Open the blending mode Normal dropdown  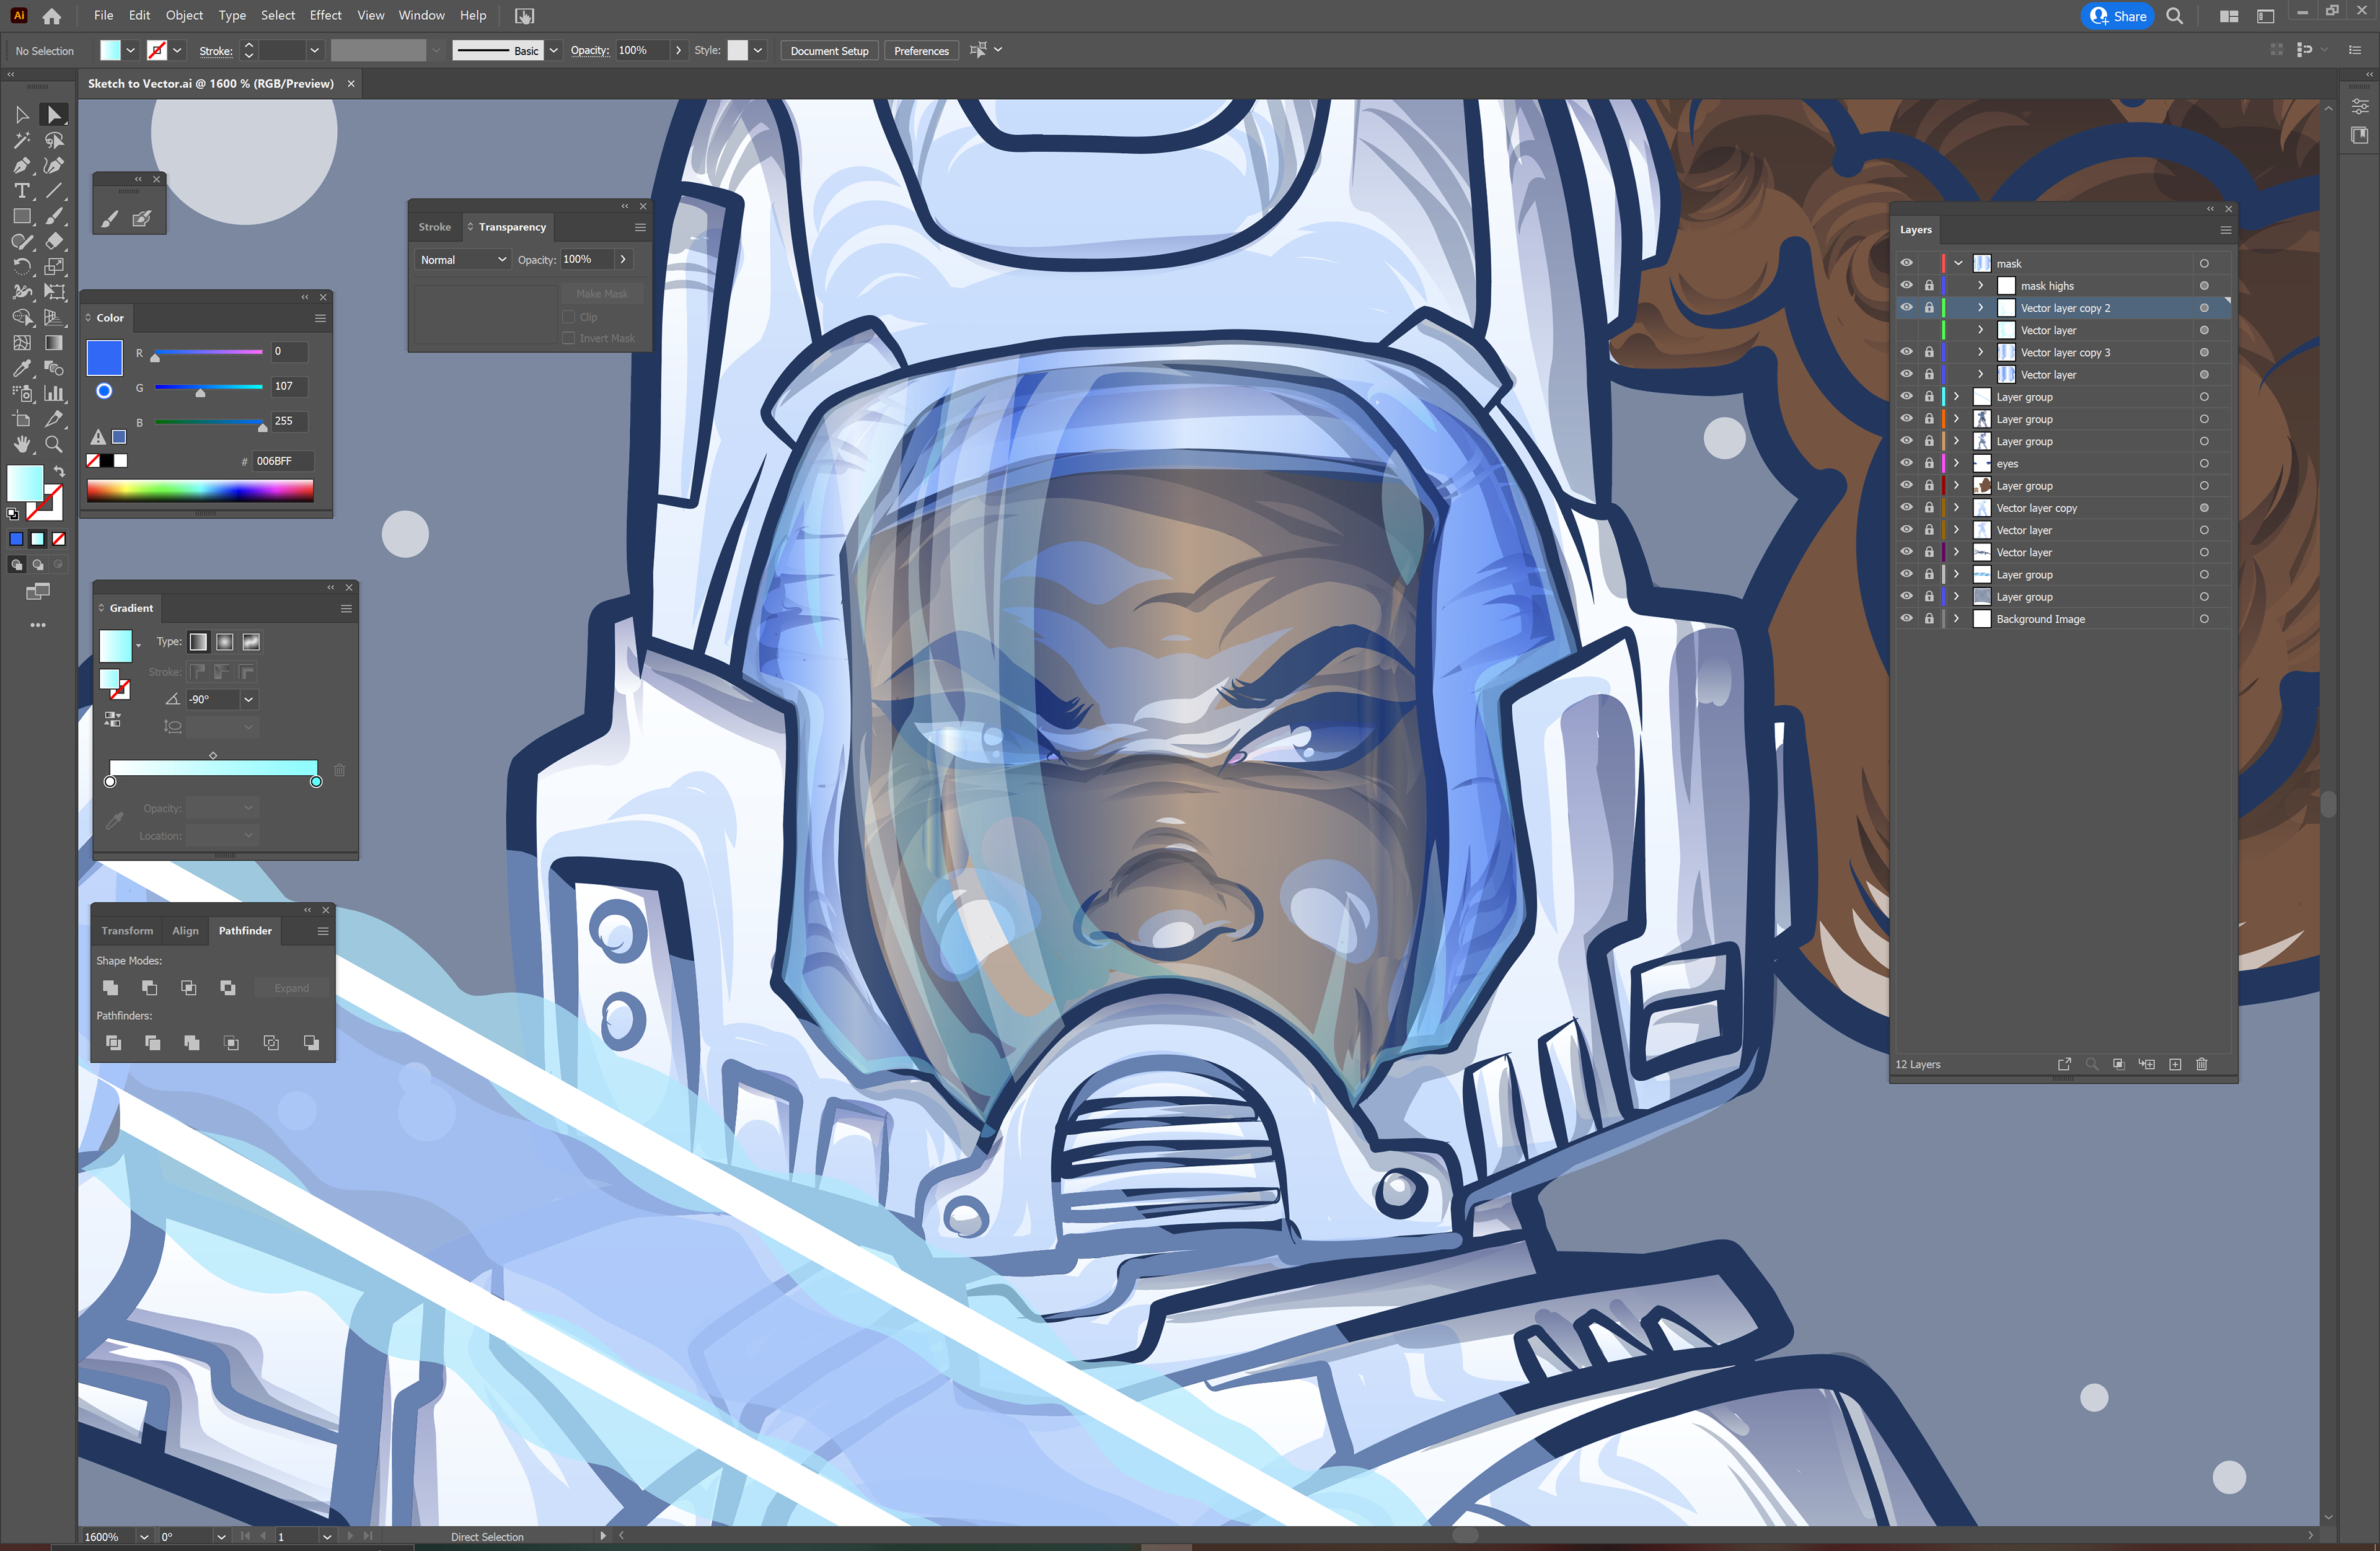[463, 259]
